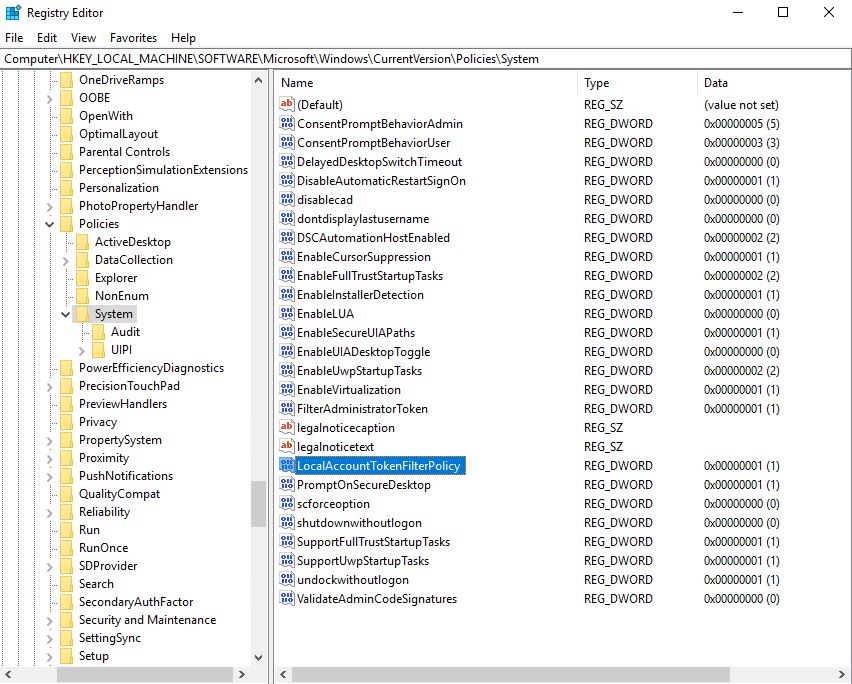The width and height of the screenshot is (852, 684).
Task: Click the legalnoticetext string icon
Action: pyautogui.click(x=286, y=447)
